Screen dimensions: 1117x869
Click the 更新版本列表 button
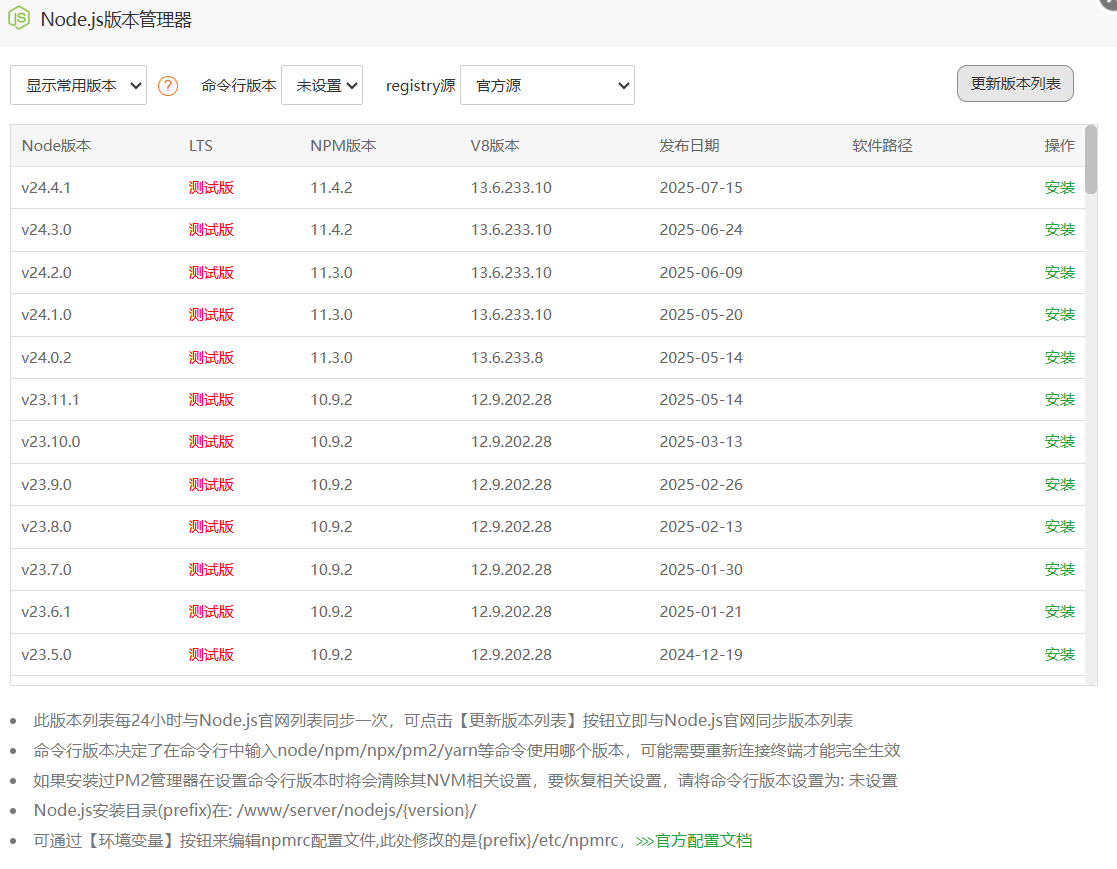(1015, 83)
